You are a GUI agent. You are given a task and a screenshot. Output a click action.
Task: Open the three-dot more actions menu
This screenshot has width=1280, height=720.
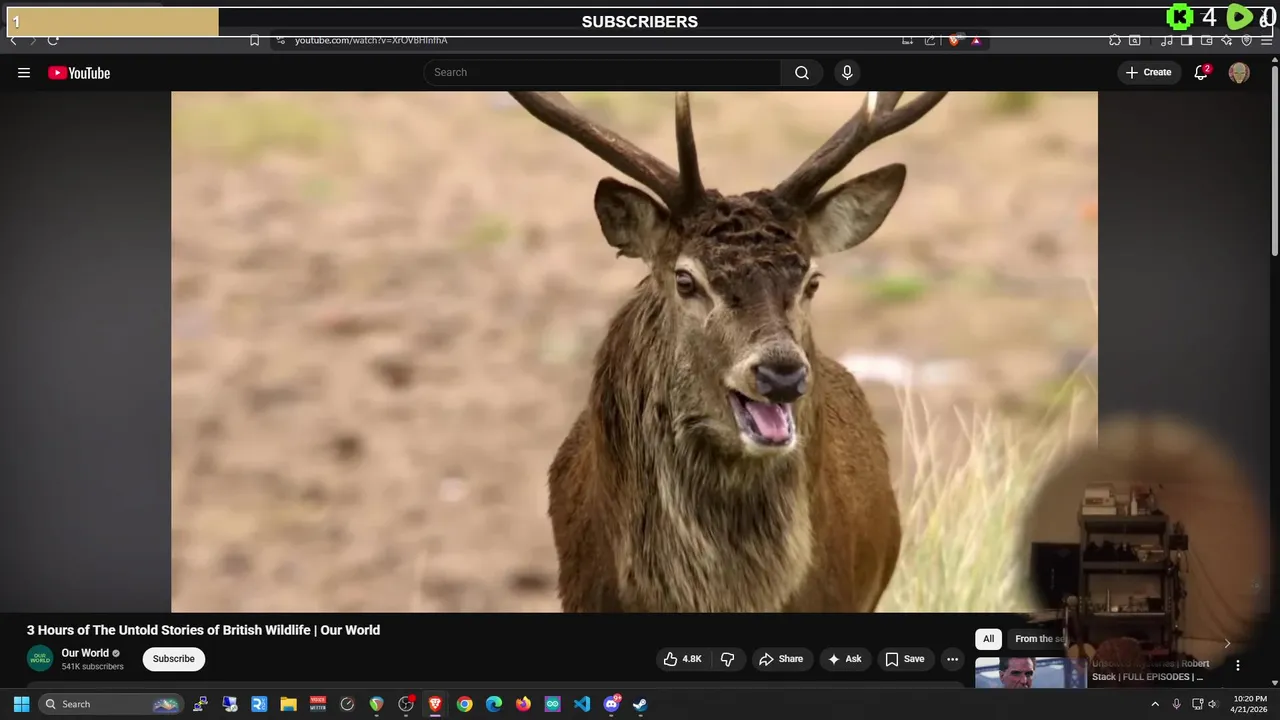(x=952, y=659)
